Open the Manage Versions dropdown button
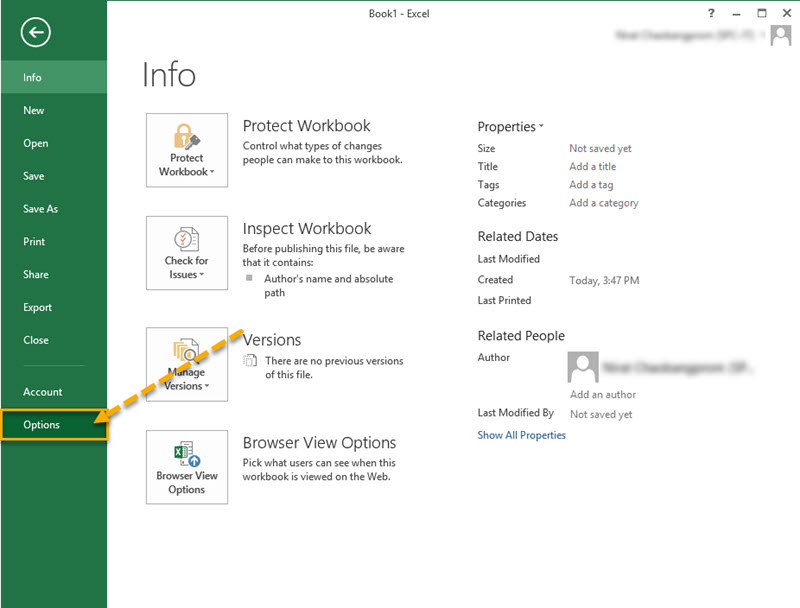Screen dimensions: 800x608 pos(187,364)
